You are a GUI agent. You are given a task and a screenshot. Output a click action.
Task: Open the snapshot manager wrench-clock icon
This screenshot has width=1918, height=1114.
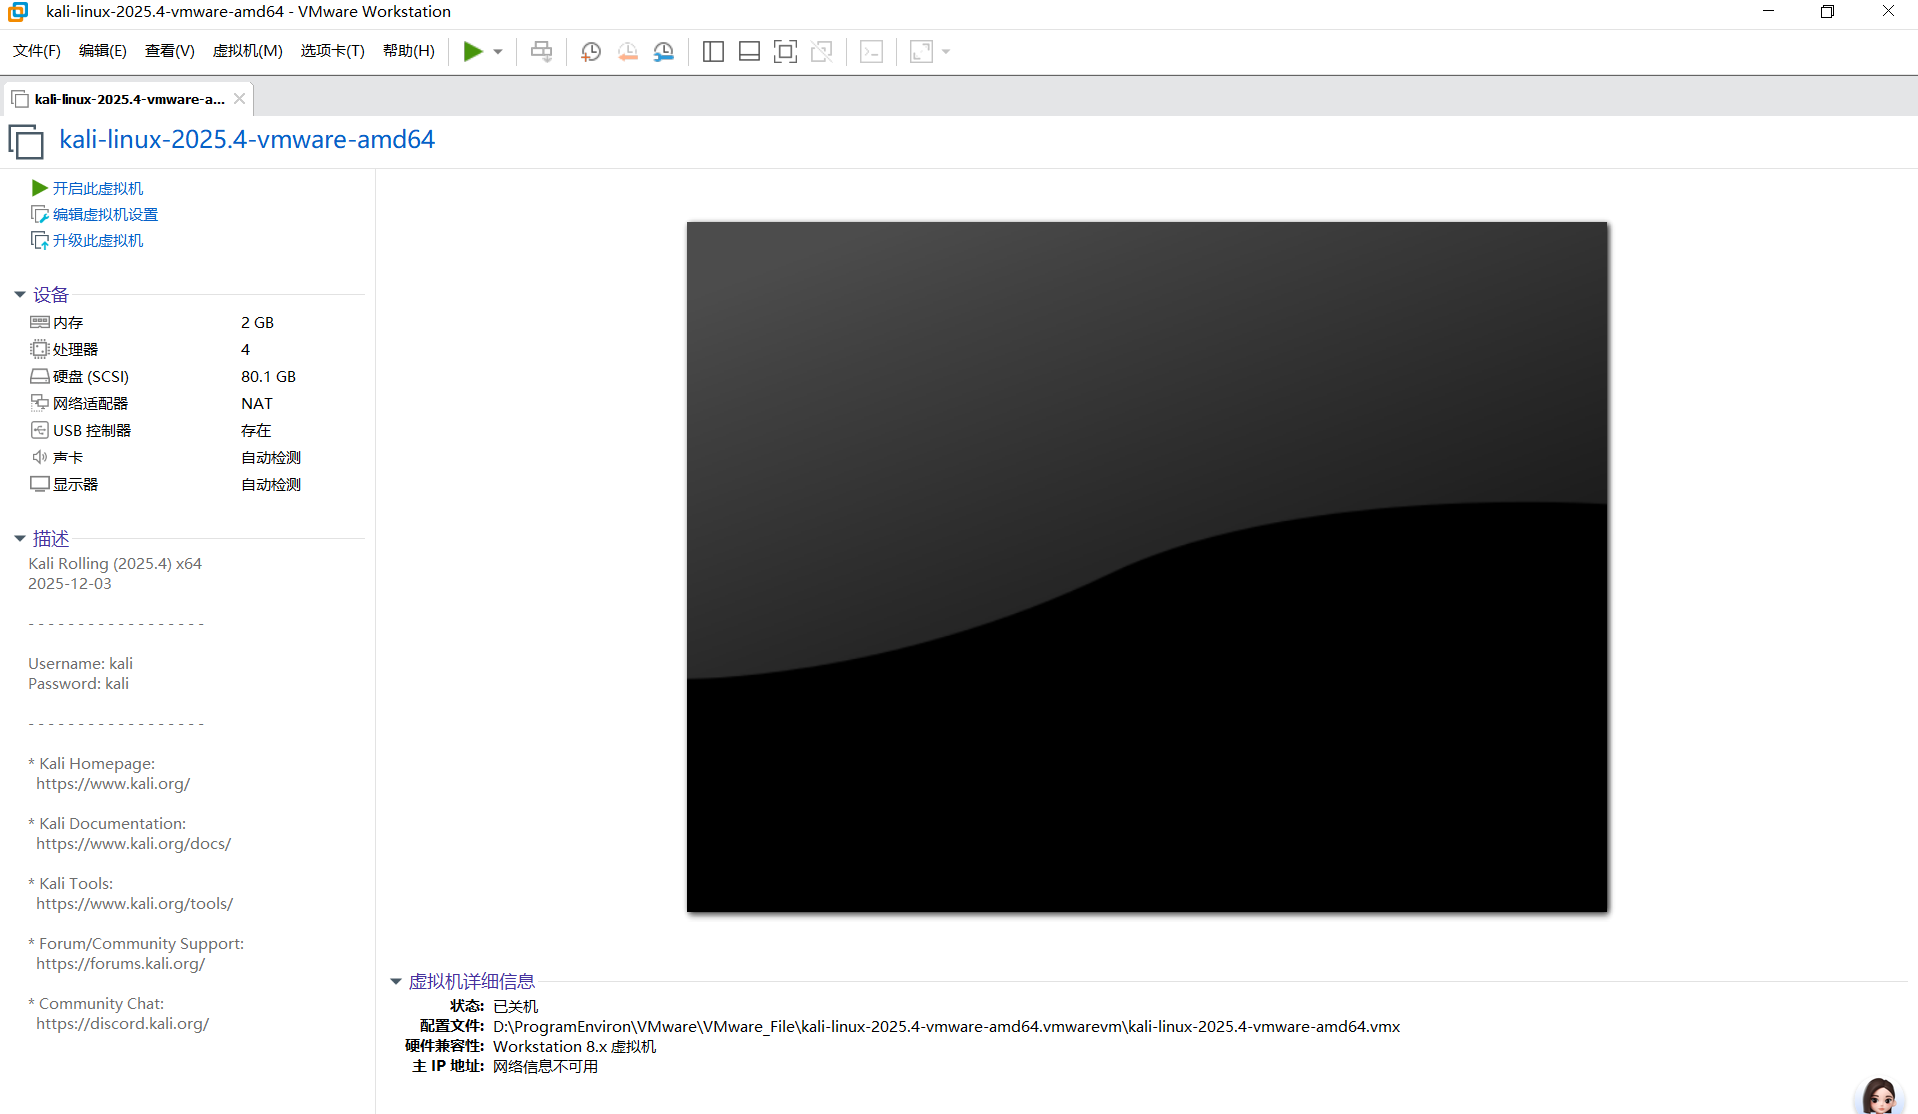(663, 51)
